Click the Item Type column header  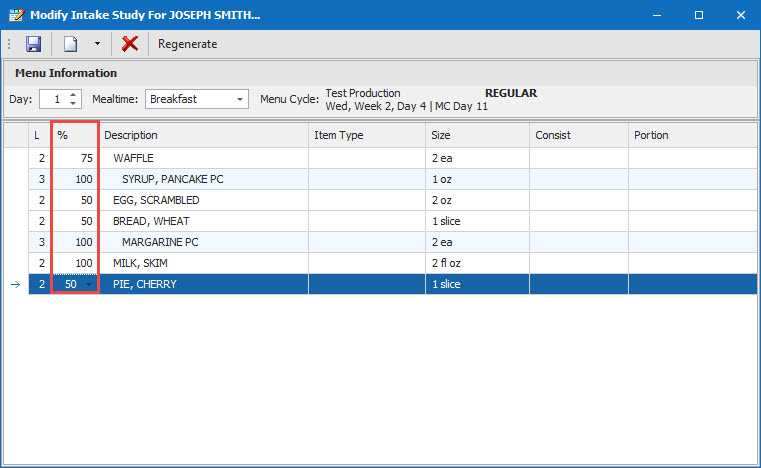click(x=367, y=135)
